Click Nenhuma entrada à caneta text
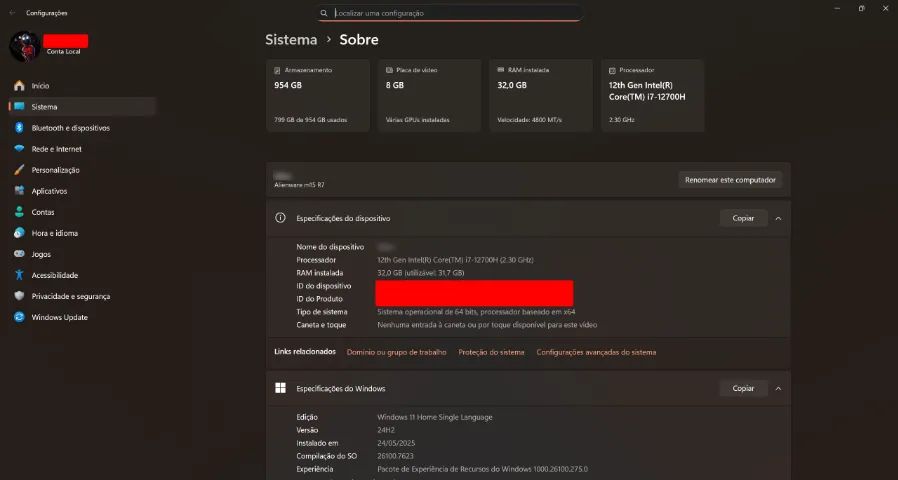This screenshot has height=480, width=898. pyautogui.click(x=487, y=325)
